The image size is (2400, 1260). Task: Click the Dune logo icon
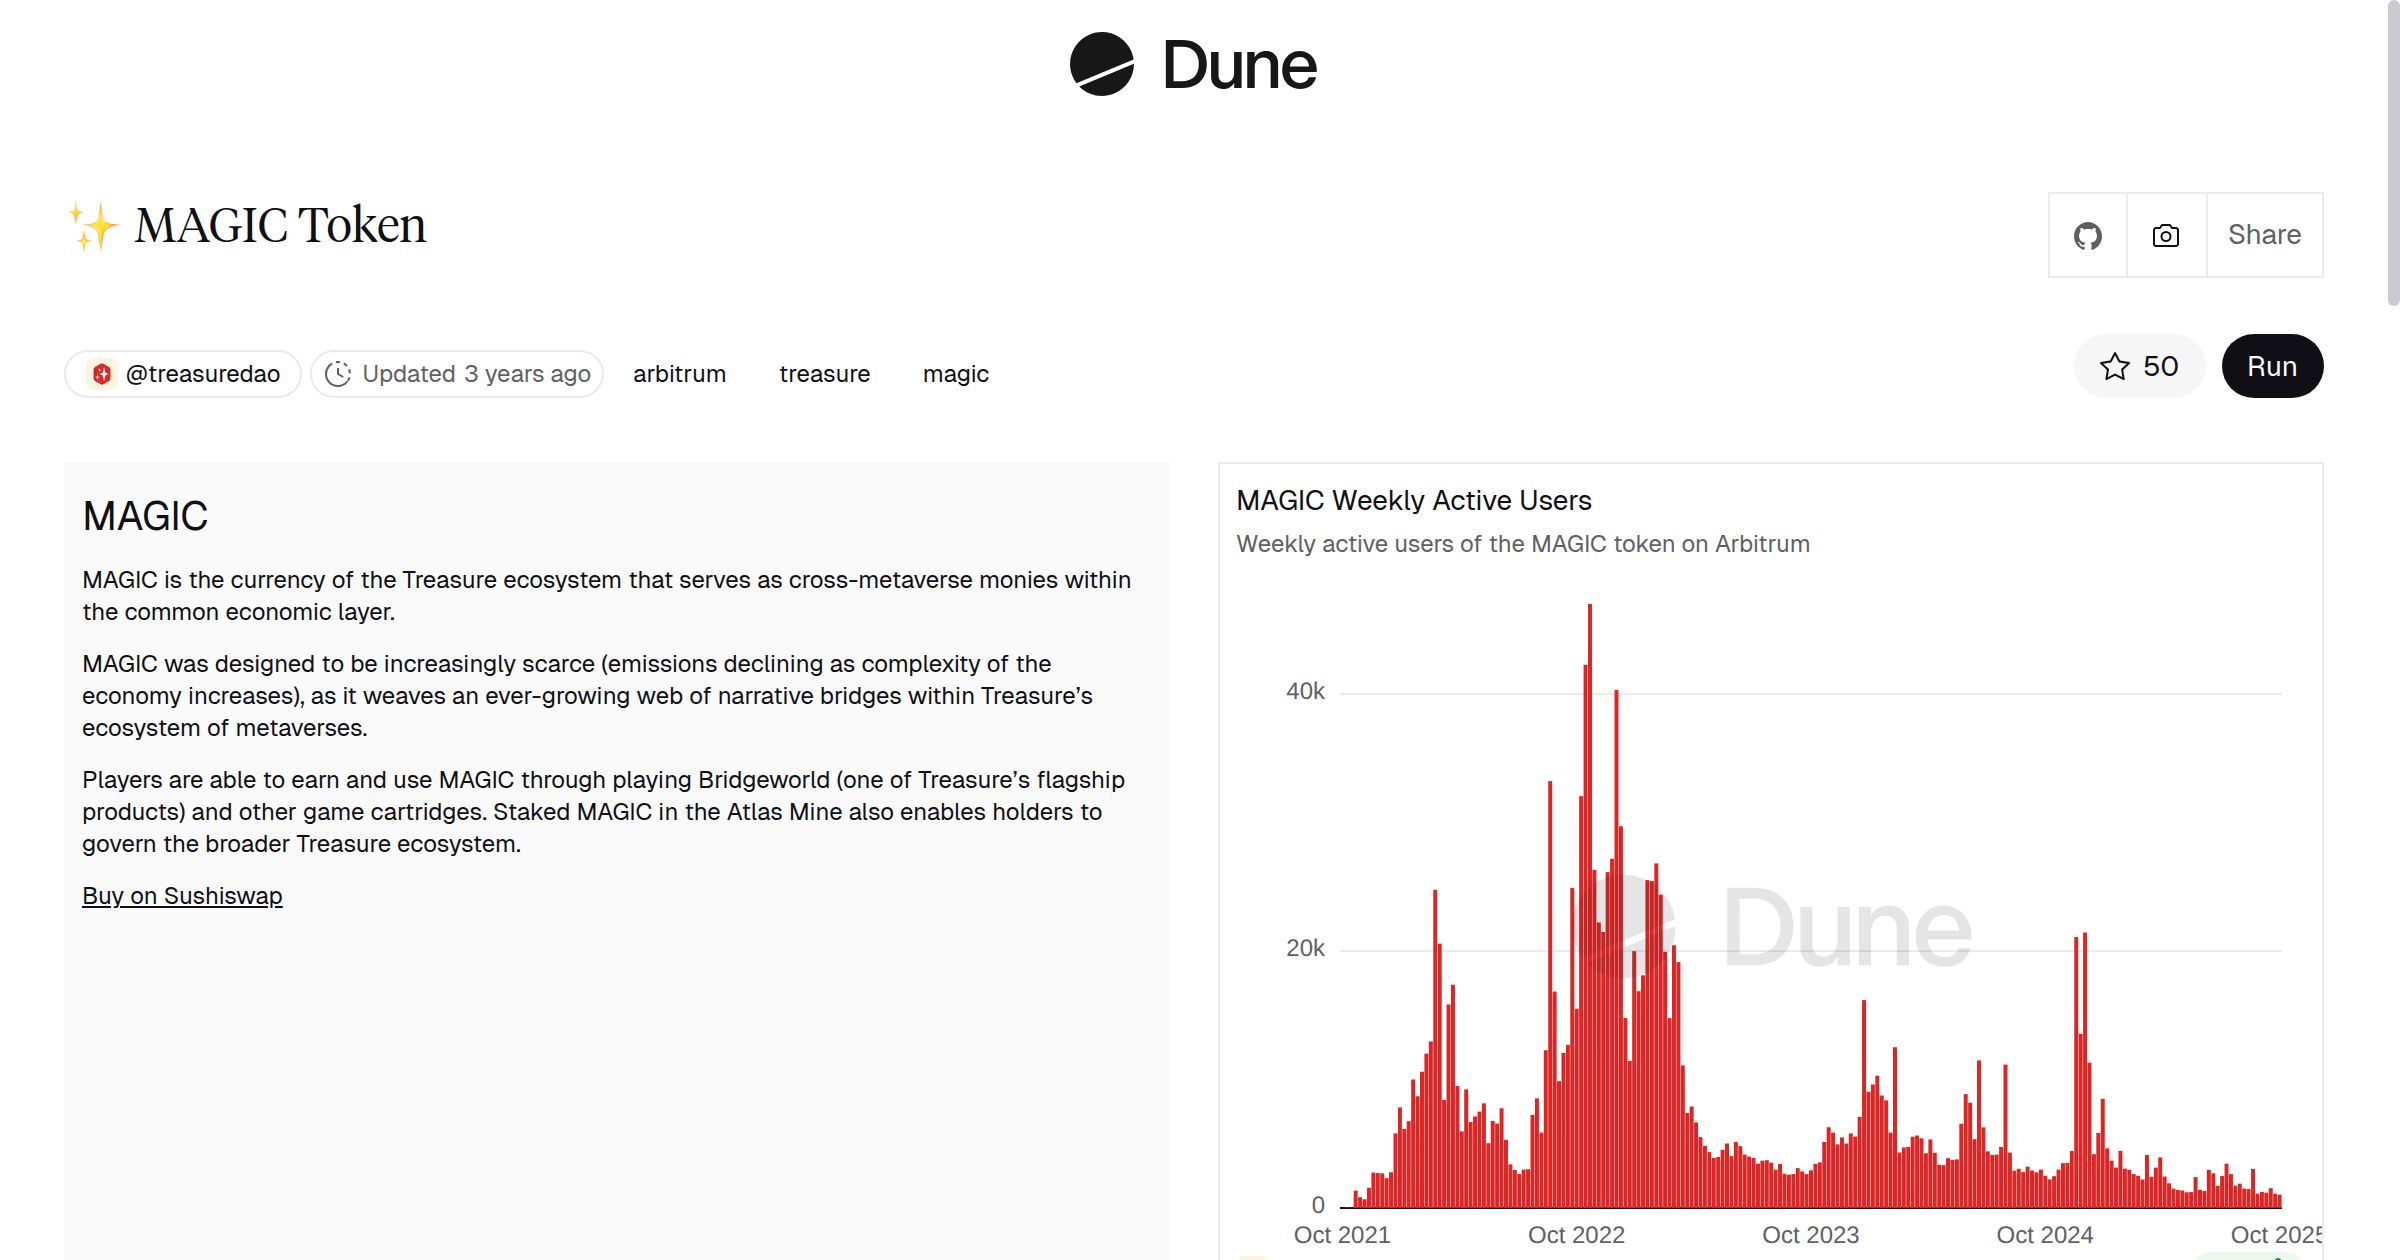tap(1101, 64)
